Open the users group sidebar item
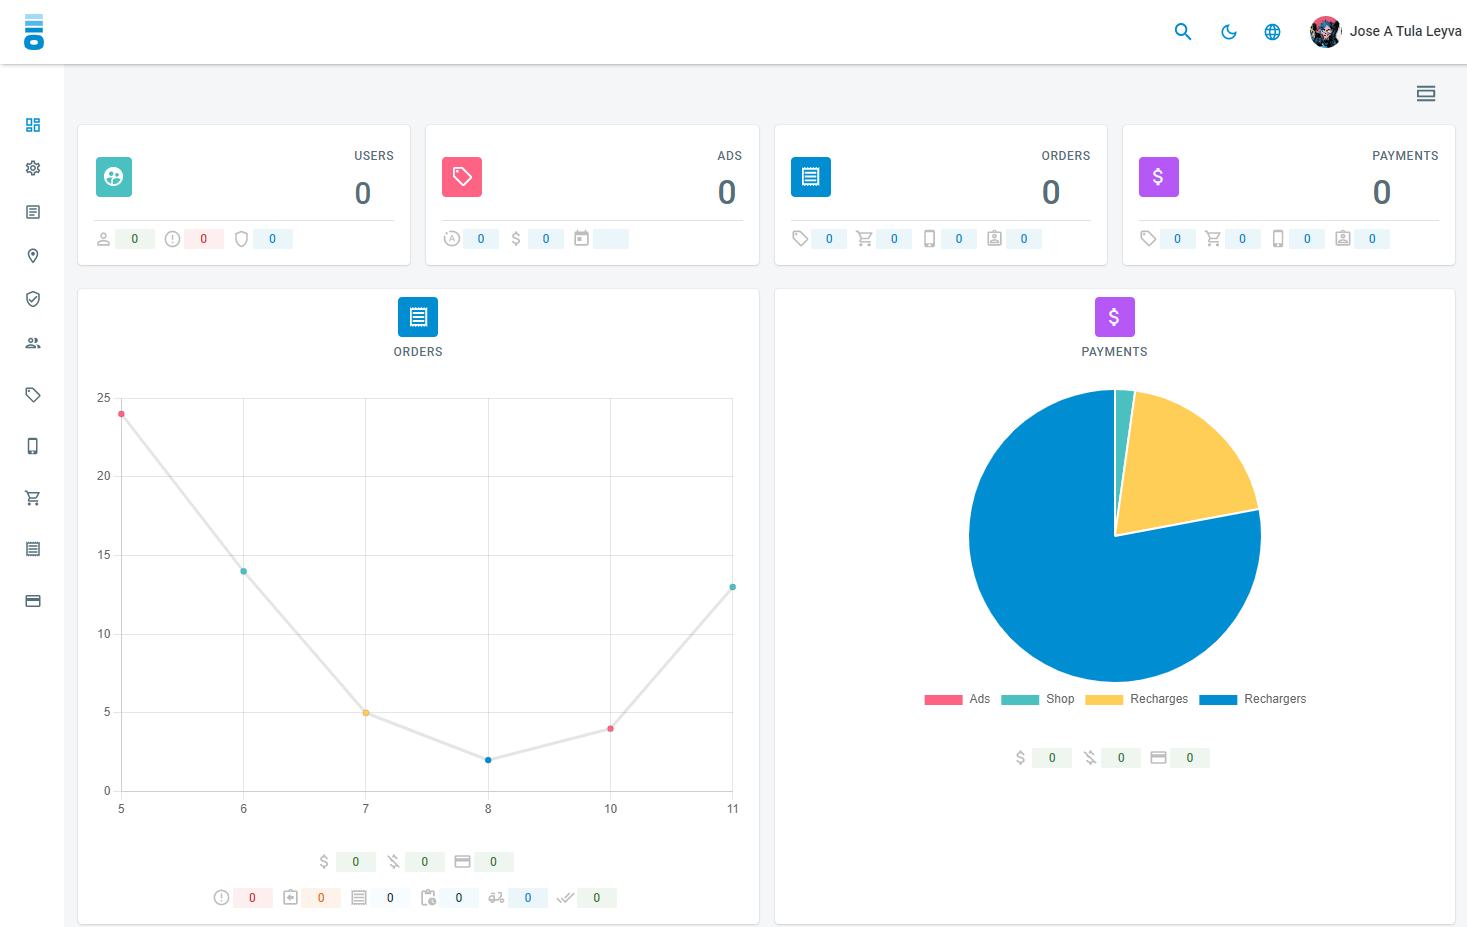The height and width of the screenshot is (927, 1467). pos(33,343)
